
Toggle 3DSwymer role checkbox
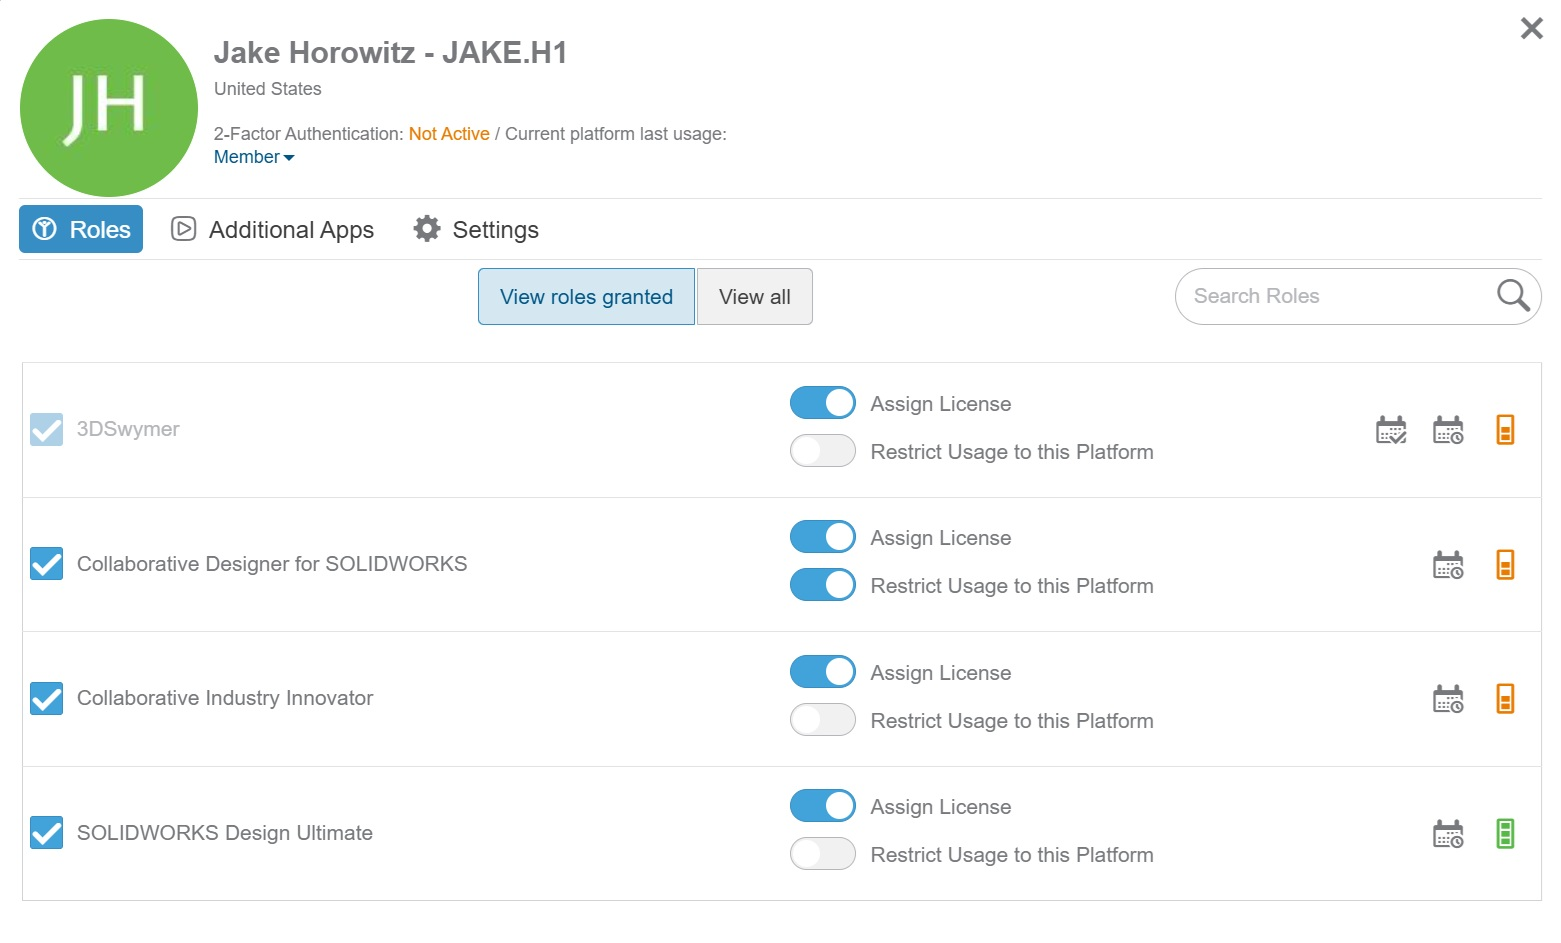click(x=47, y=430)
